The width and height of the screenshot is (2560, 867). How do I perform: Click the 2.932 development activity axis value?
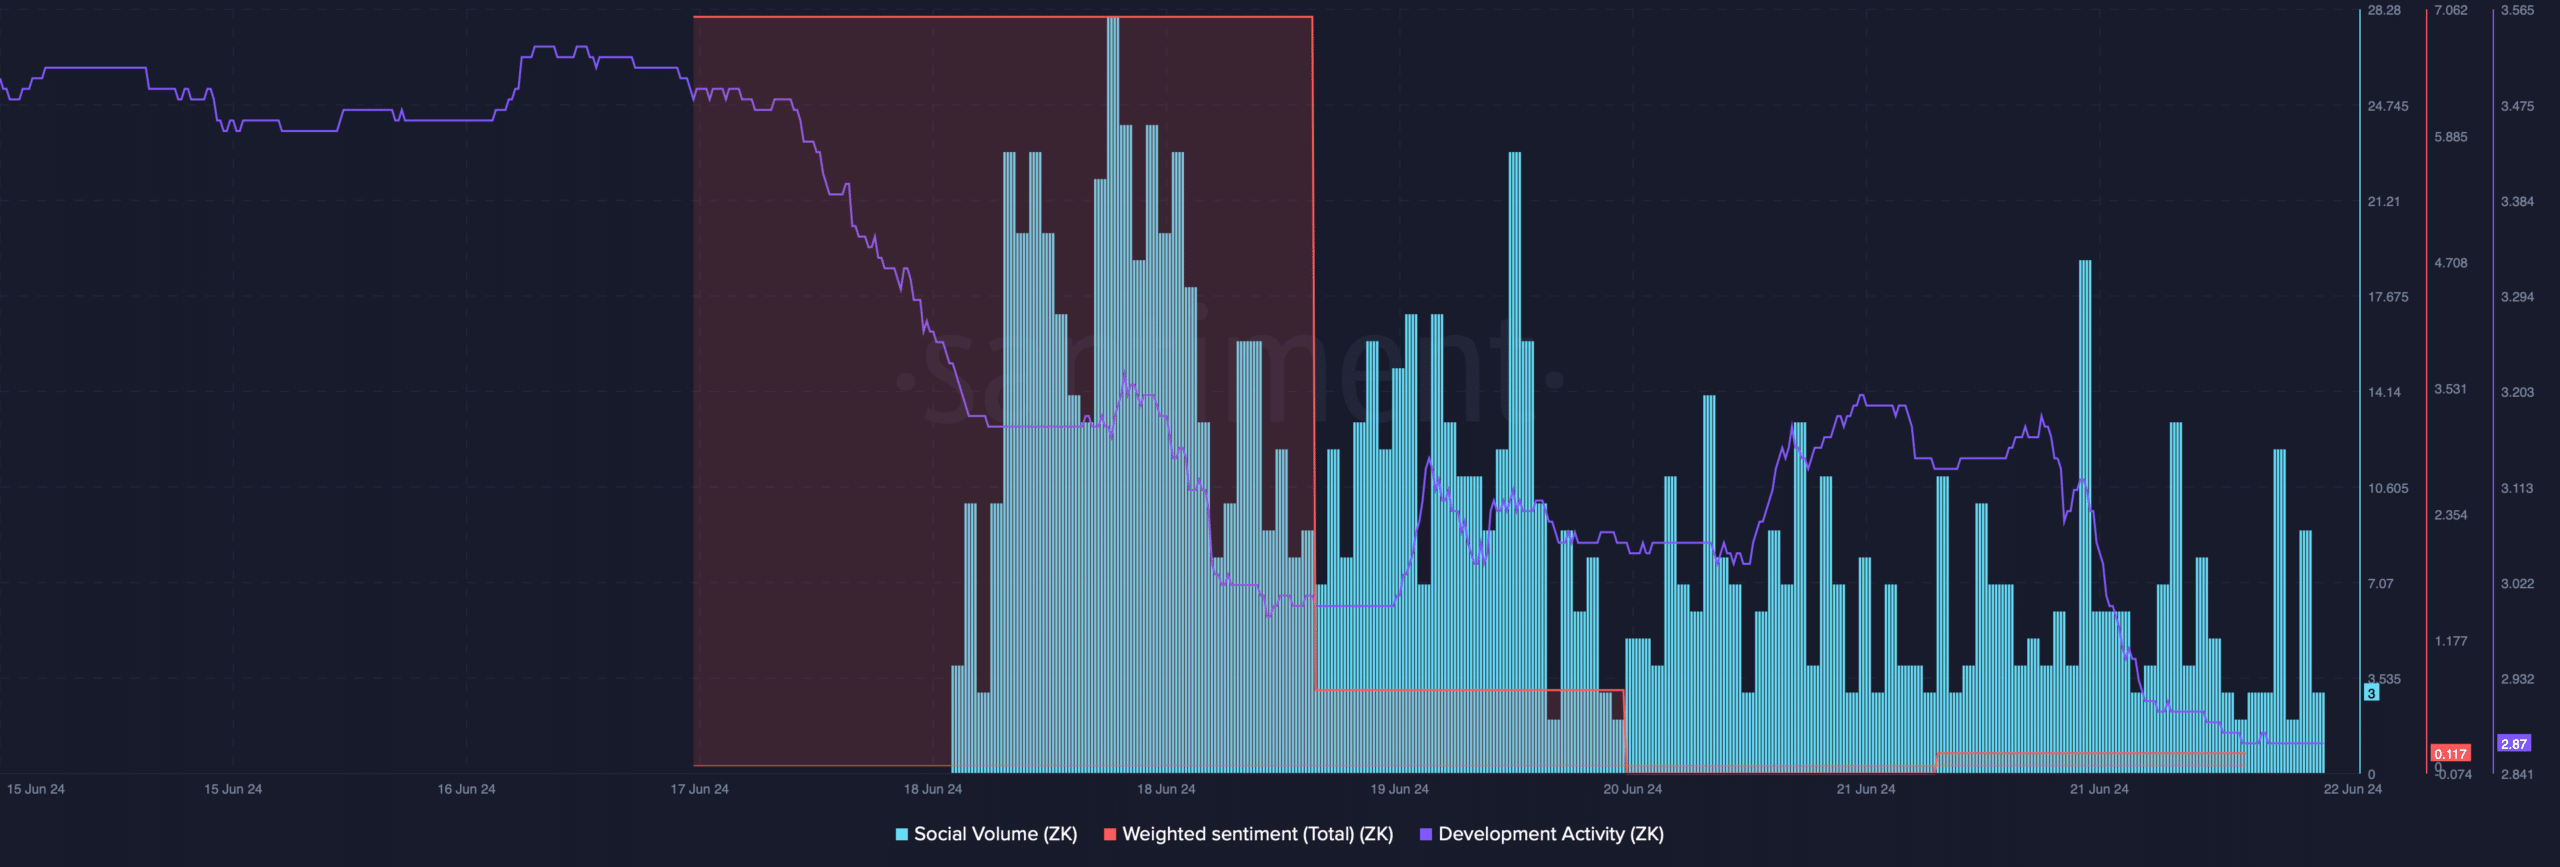[2518, 679]
